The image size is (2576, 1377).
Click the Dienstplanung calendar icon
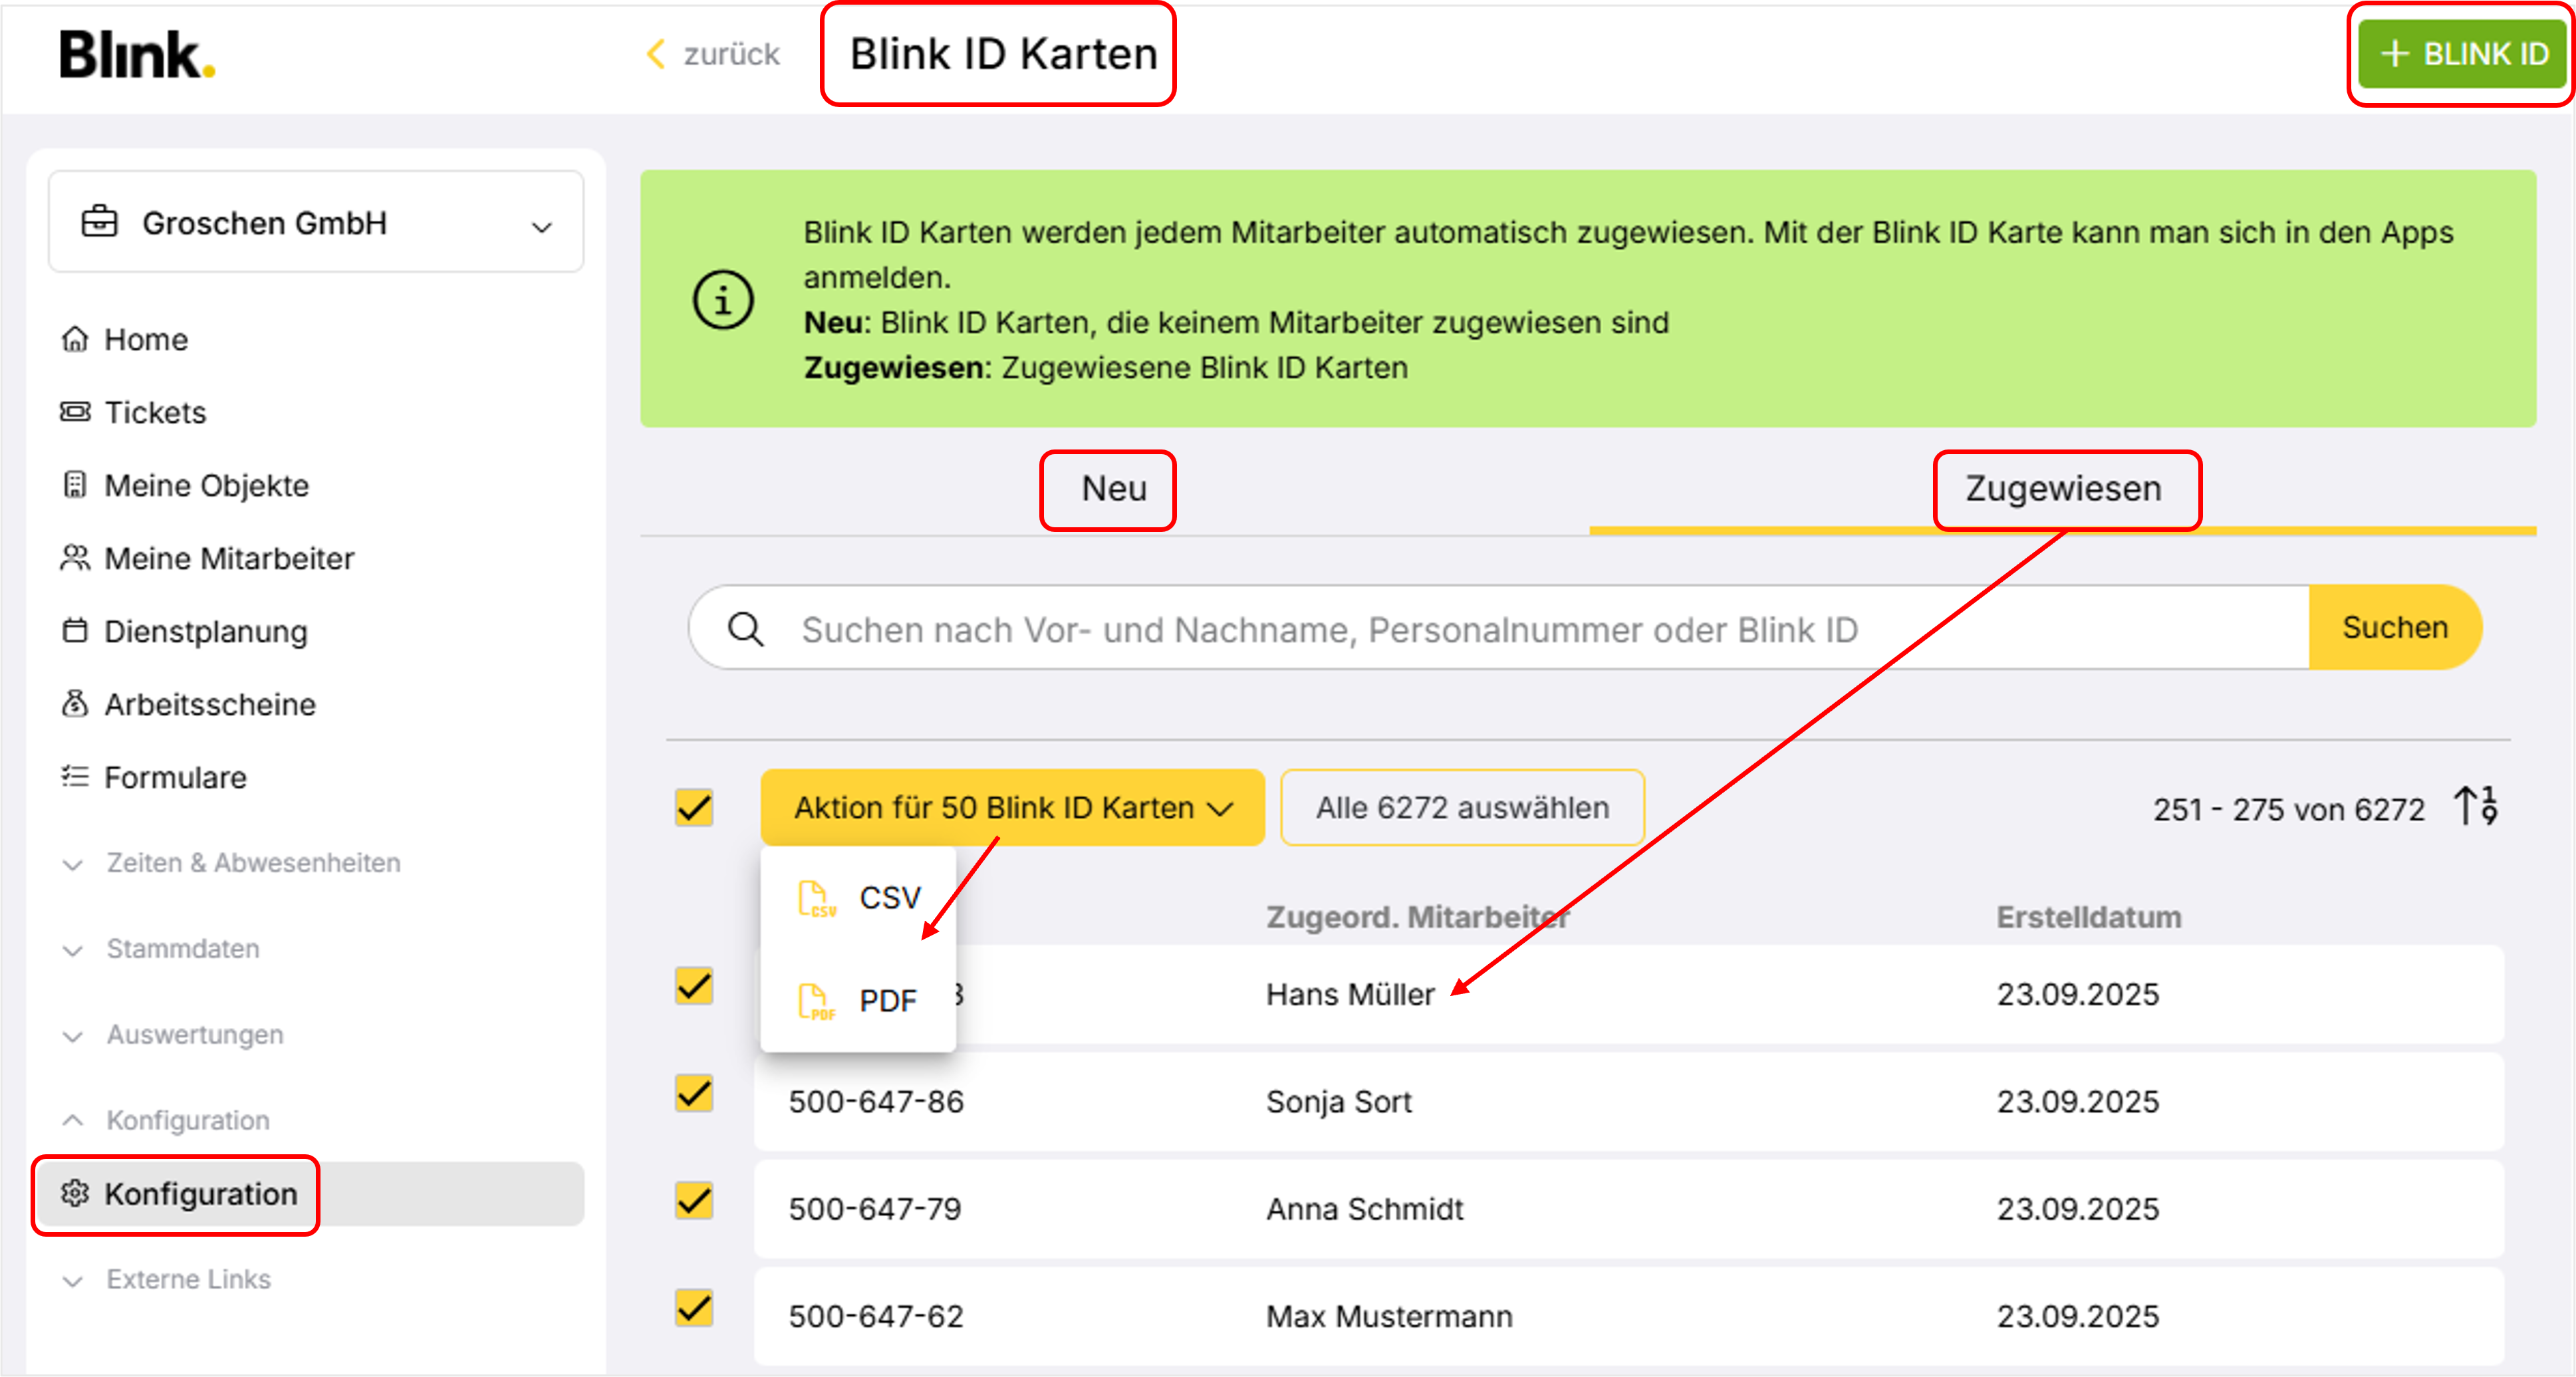(x=75, y=631)
